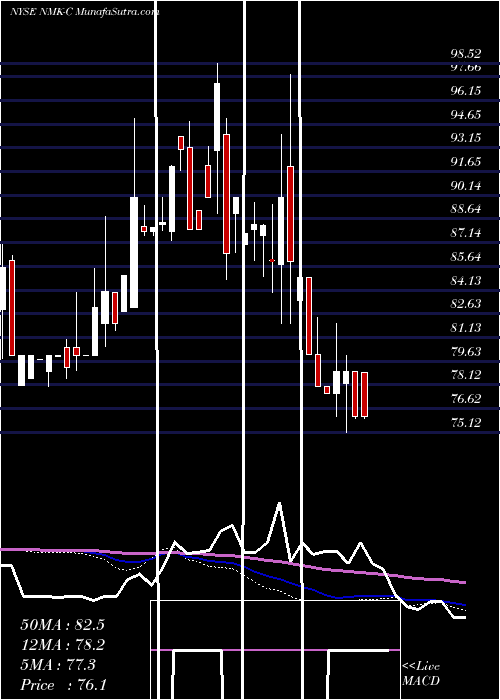Click the 82.63 price axis label
The width and height of the screenshot is (500, 700).
[x=466, y=304]
